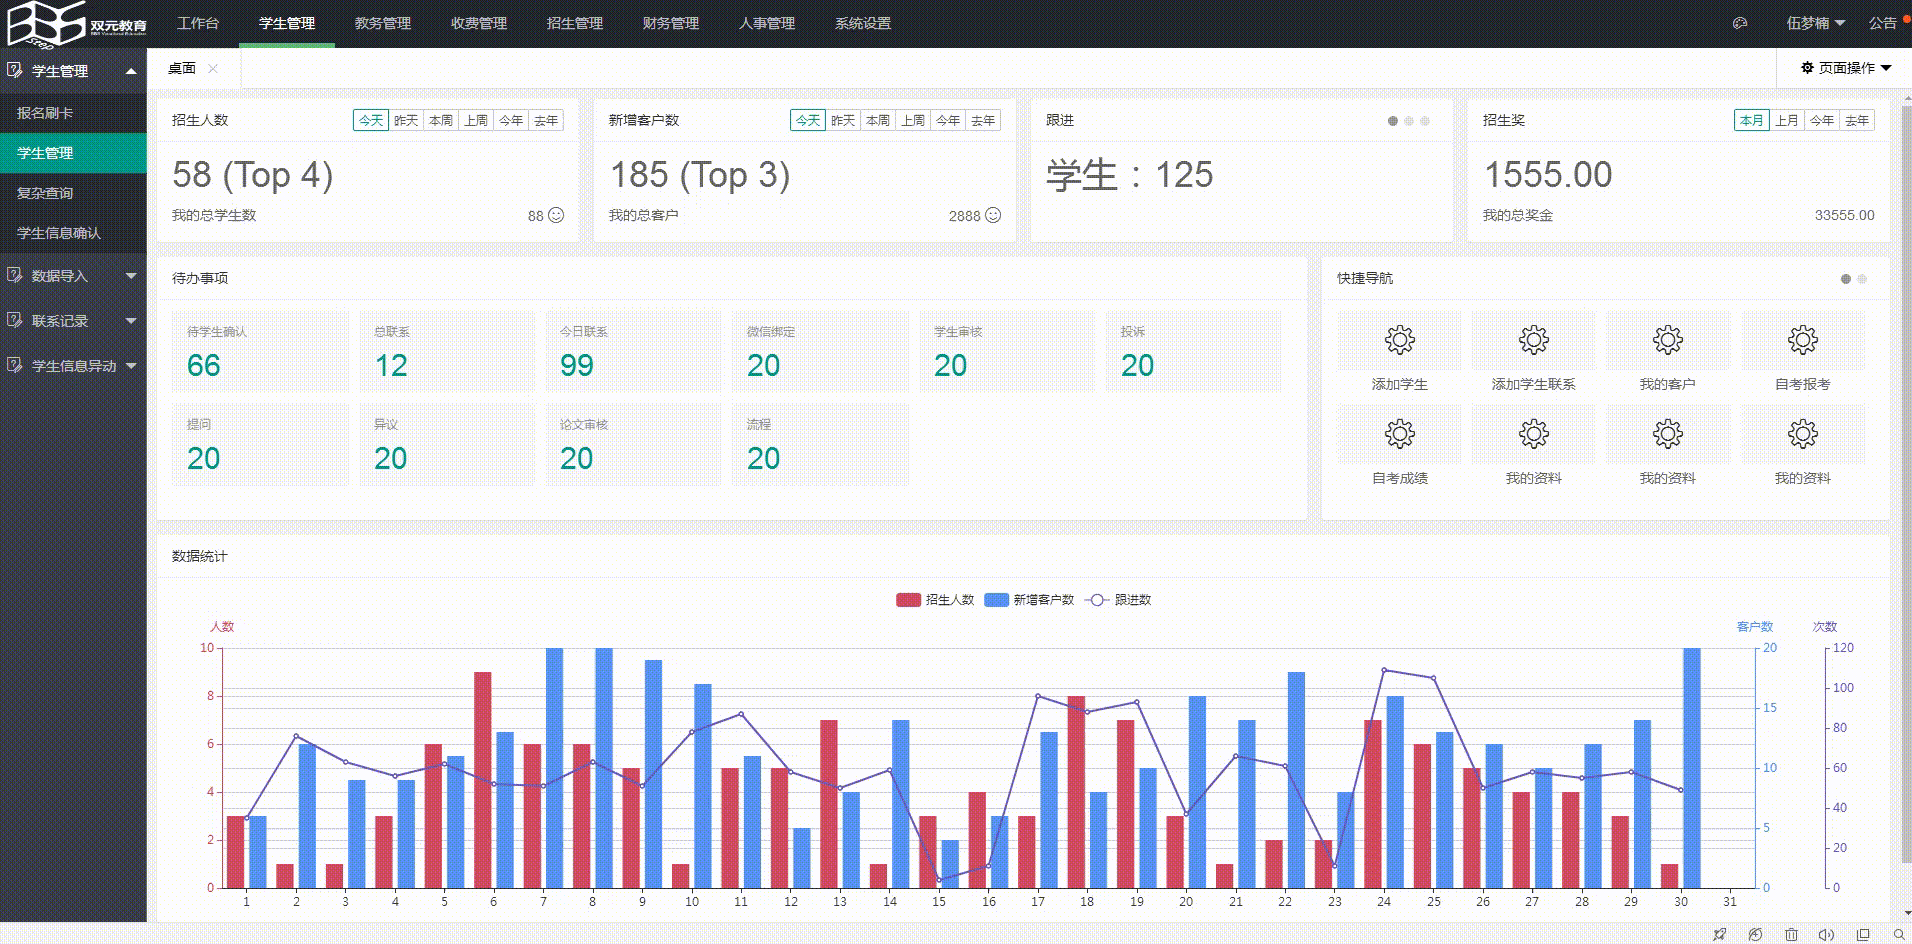The image size is (1912, 944).
Task: Switch 招生奖 card to 上月
Action: (1786, 120)
